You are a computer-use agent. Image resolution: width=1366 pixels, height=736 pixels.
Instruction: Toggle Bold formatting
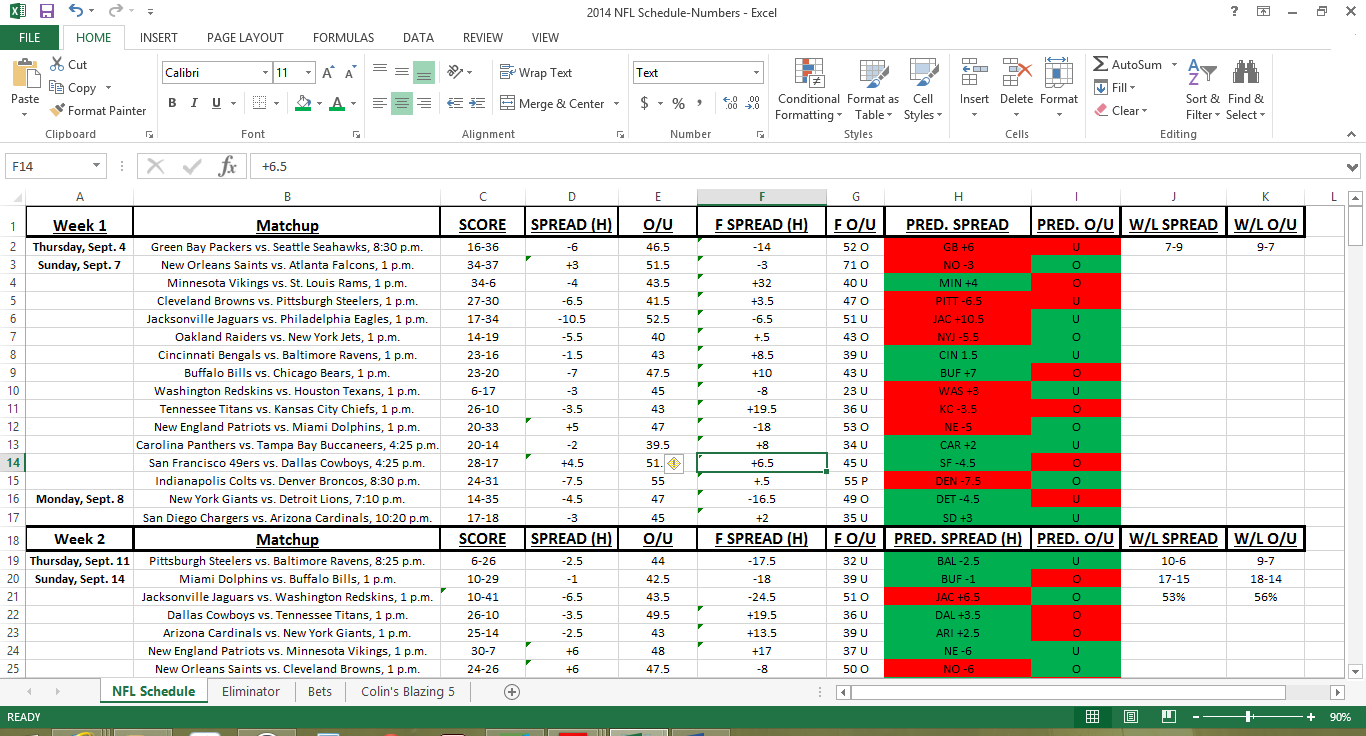tap(172, 103)
